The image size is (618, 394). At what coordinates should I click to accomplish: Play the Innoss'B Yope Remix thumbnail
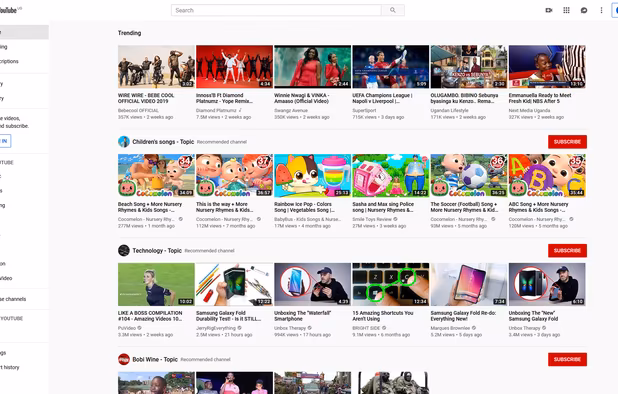click(x=235, y=67)
